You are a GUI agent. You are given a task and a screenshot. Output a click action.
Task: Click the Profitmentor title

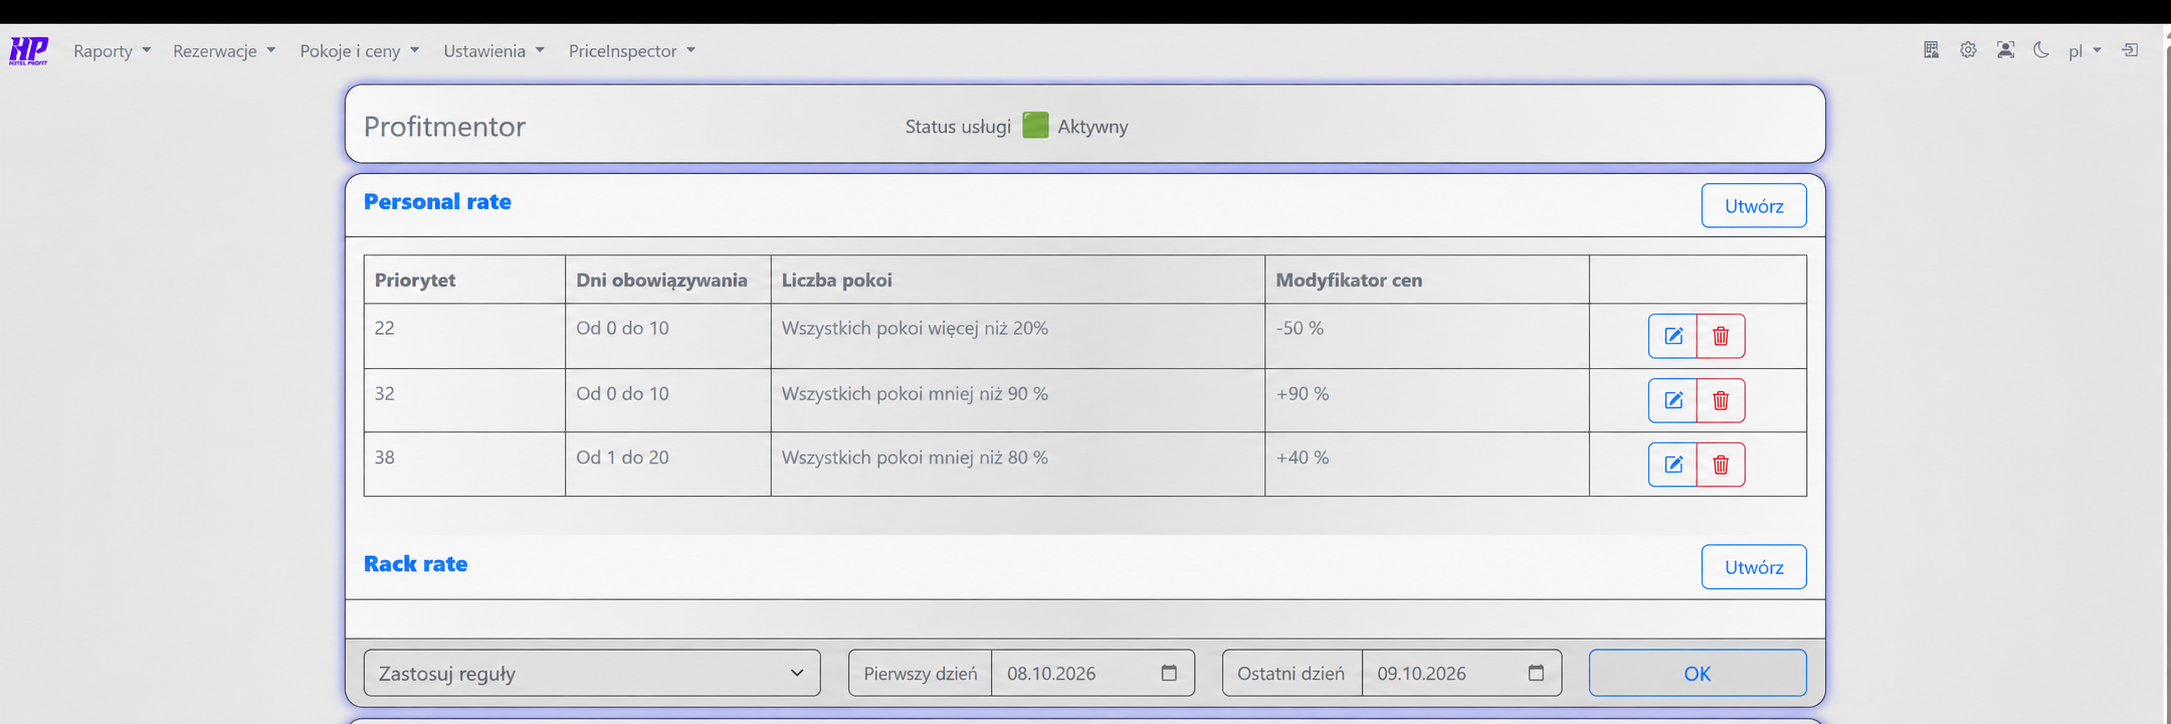pyautogui.click(x=445, y=126)
